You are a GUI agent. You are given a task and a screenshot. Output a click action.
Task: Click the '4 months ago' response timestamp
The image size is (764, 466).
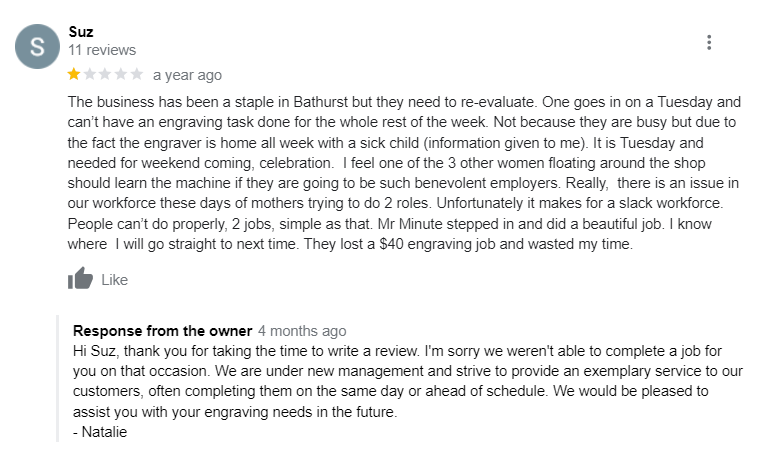pyautogui.click(x=302, y=330)
